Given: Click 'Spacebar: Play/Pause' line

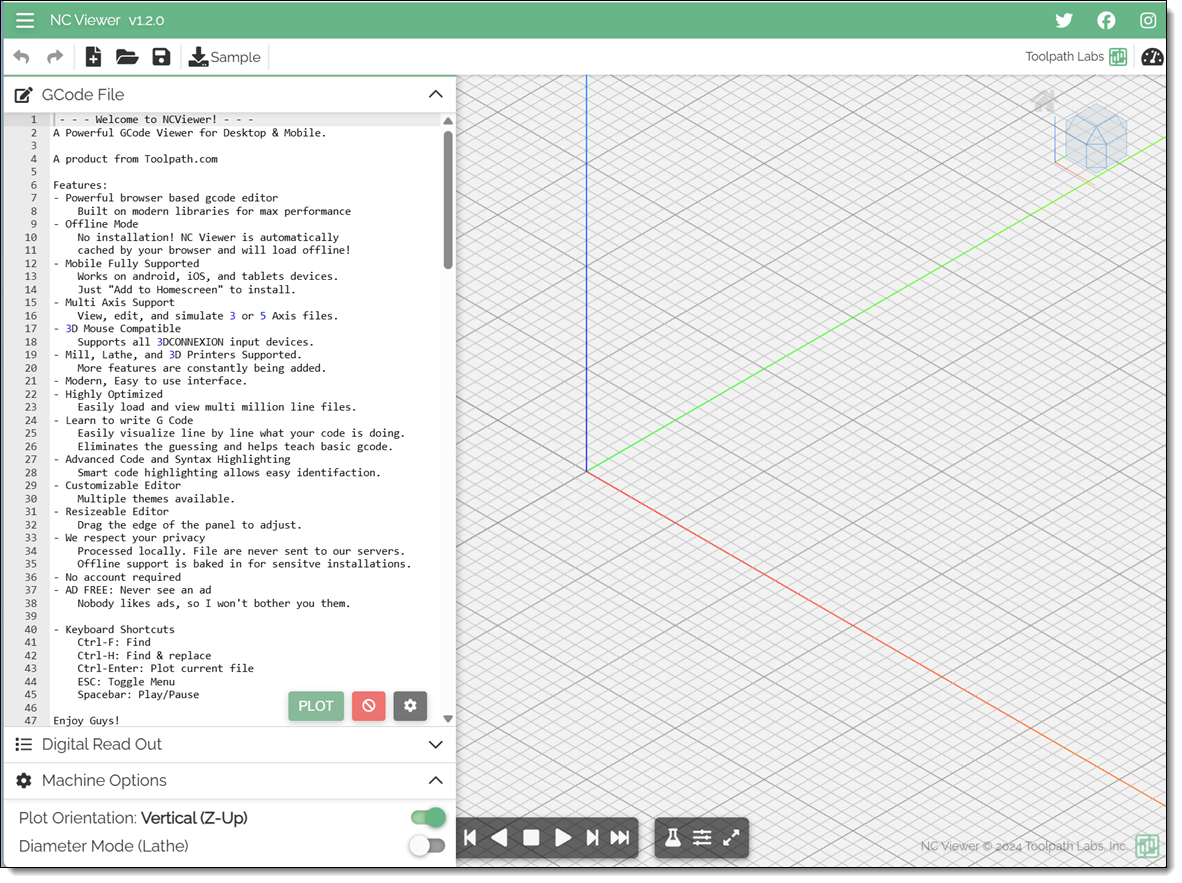Looking at the screenshot, I should point(138,694).
